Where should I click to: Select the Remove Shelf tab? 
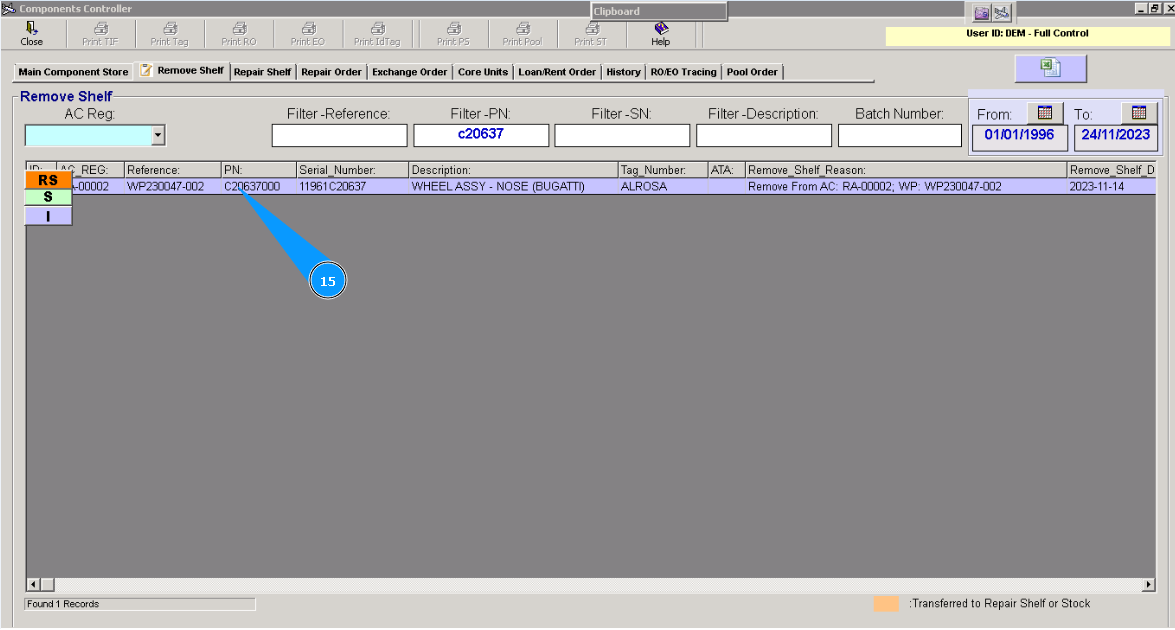pos(182,70)
